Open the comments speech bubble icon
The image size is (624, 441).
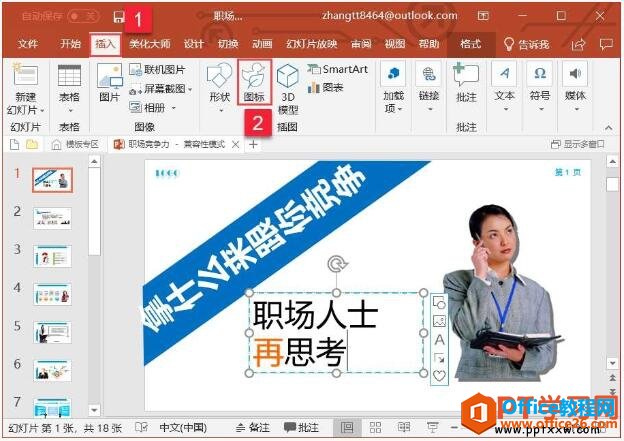point(606,44)
